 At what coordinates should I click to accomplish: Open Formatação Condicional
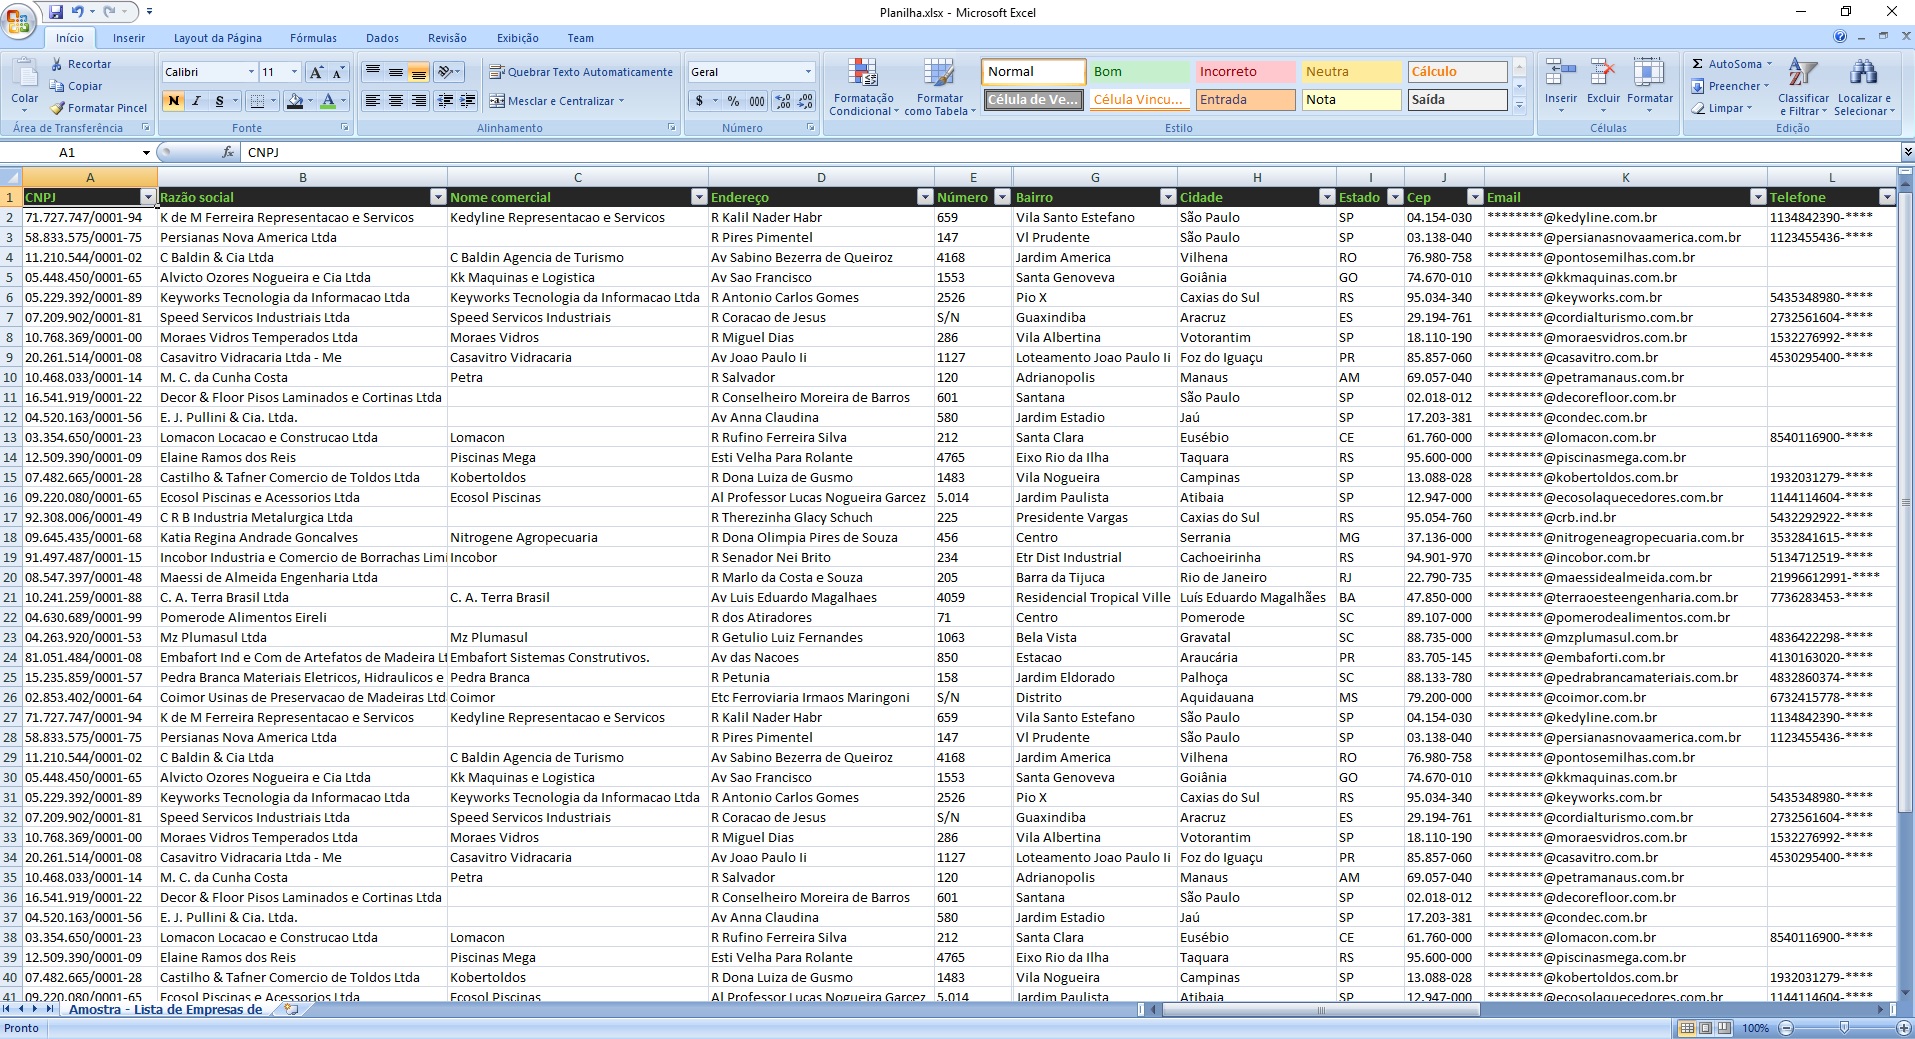[863, 87]
